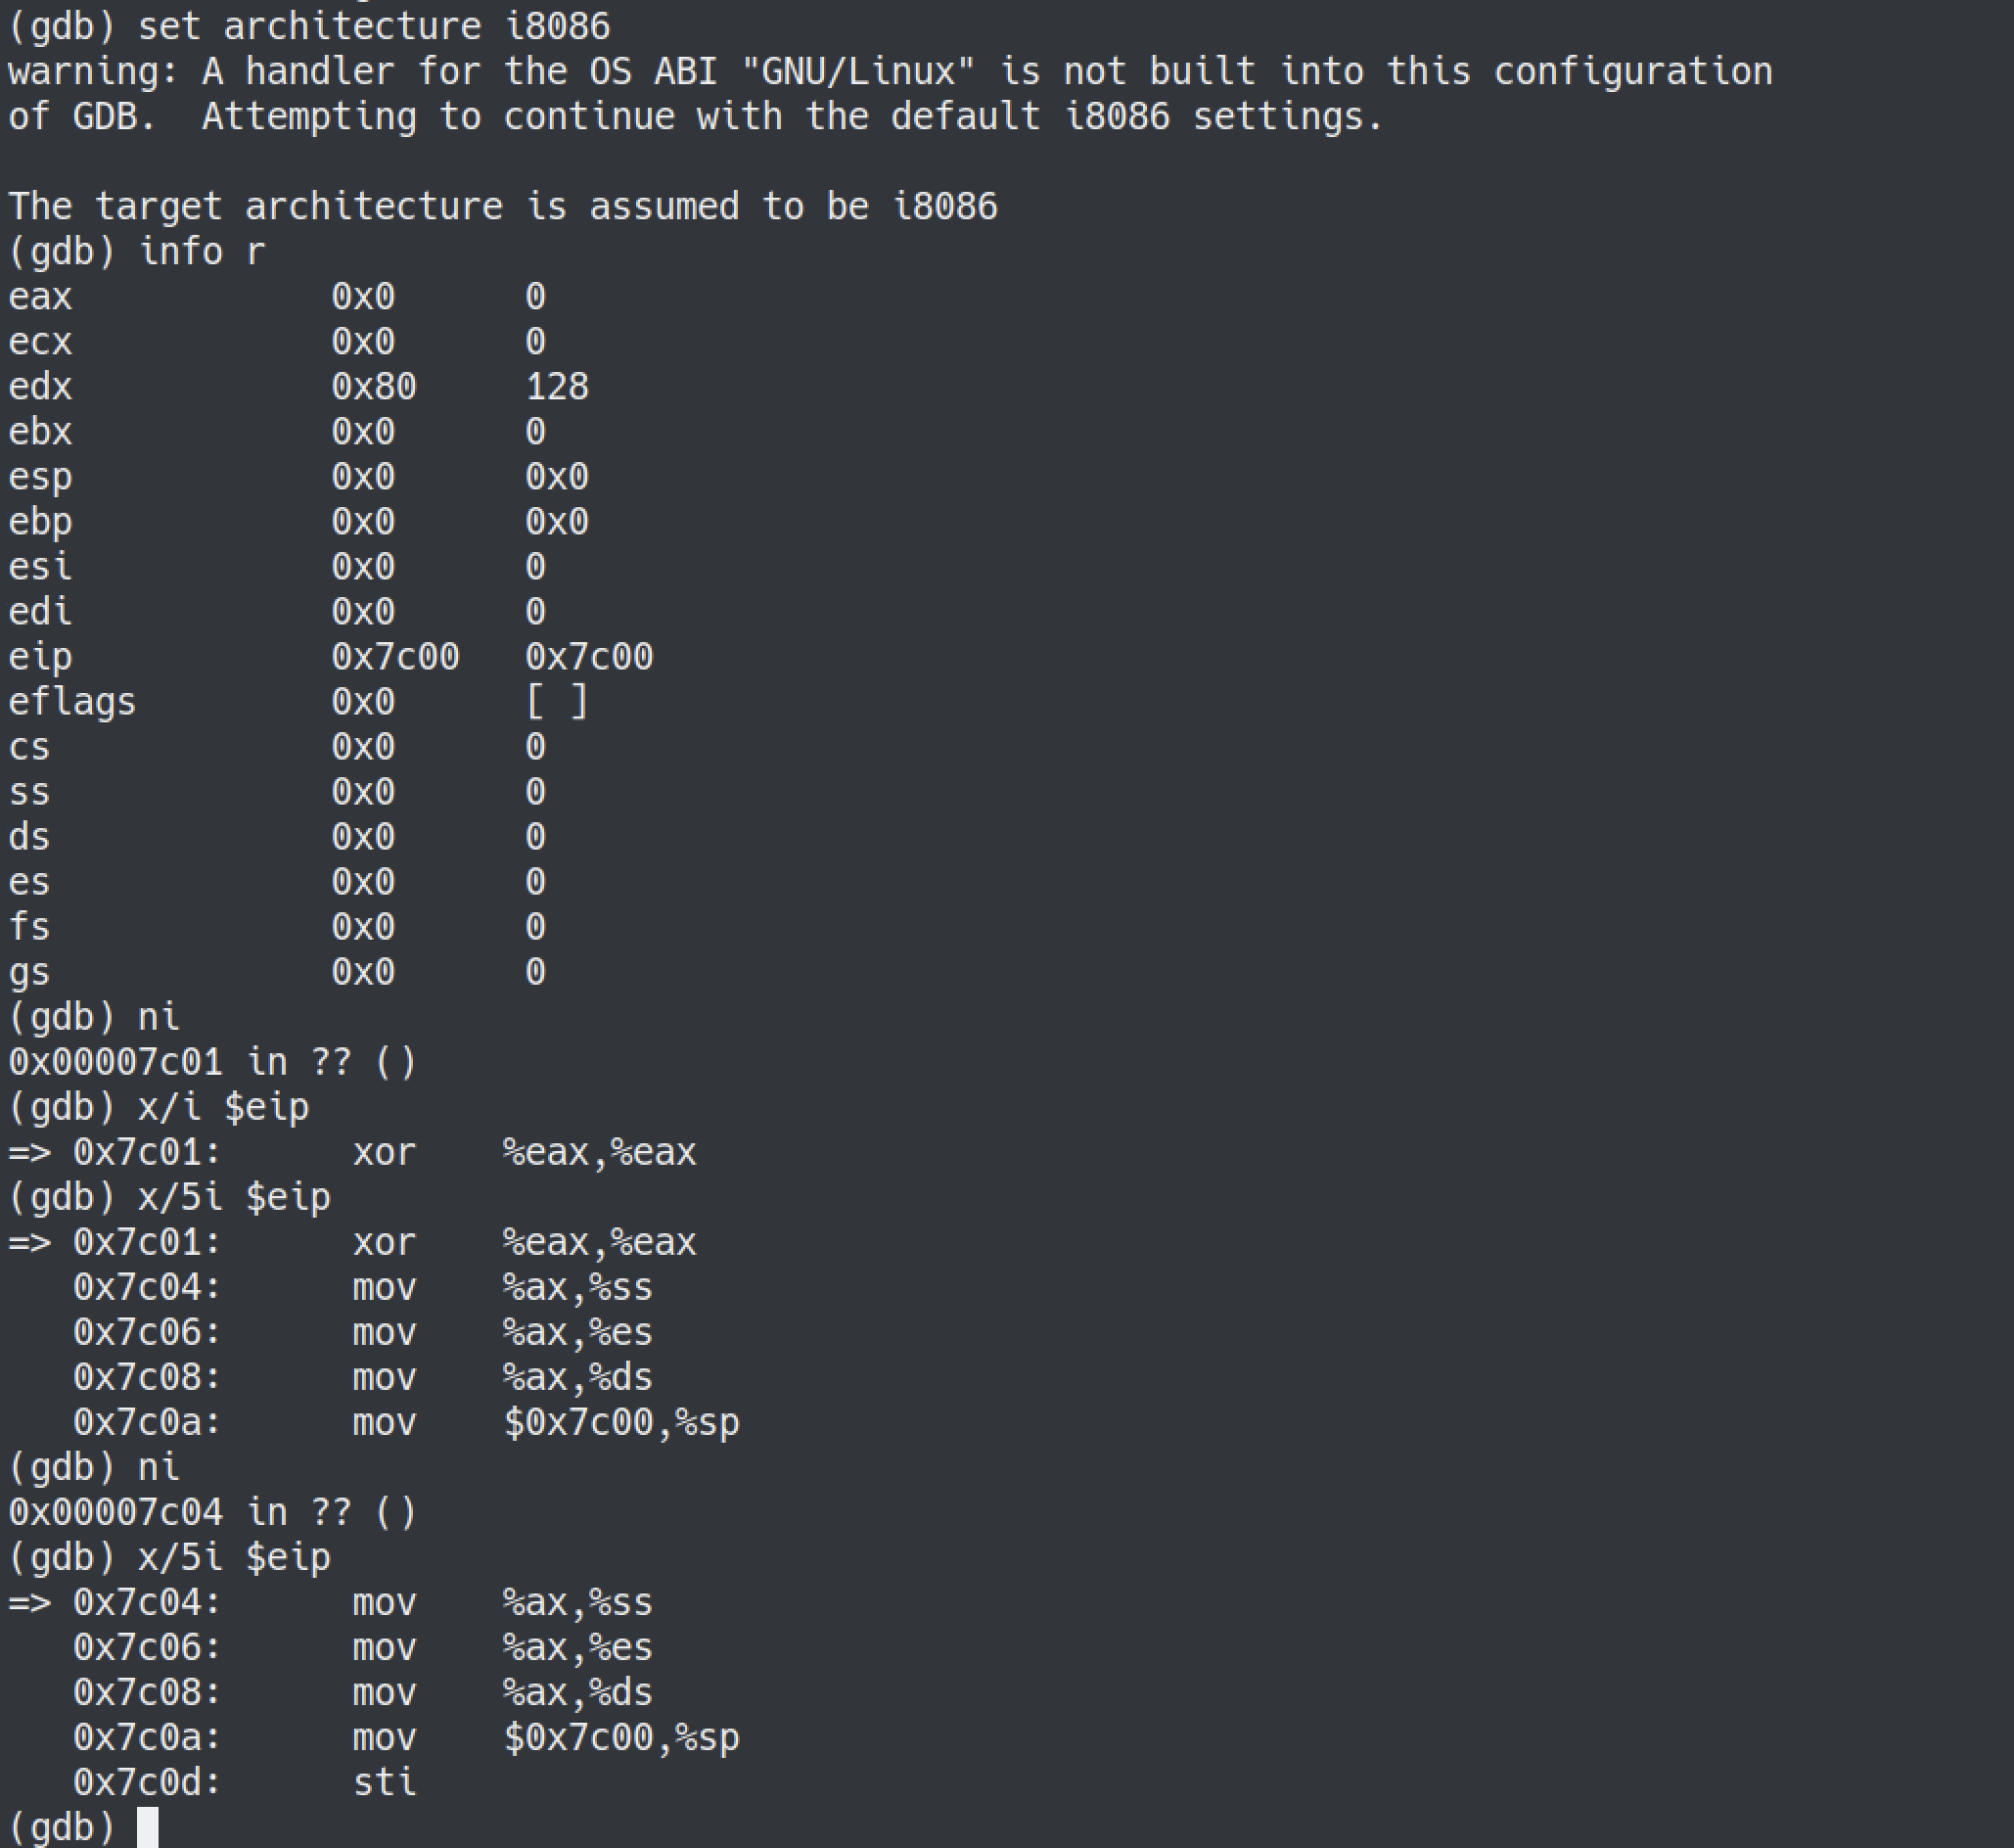The image size is (2014, 1848).
Task: Click the "0x00007c04 in ?? ()" output line
Action: 212,1511
